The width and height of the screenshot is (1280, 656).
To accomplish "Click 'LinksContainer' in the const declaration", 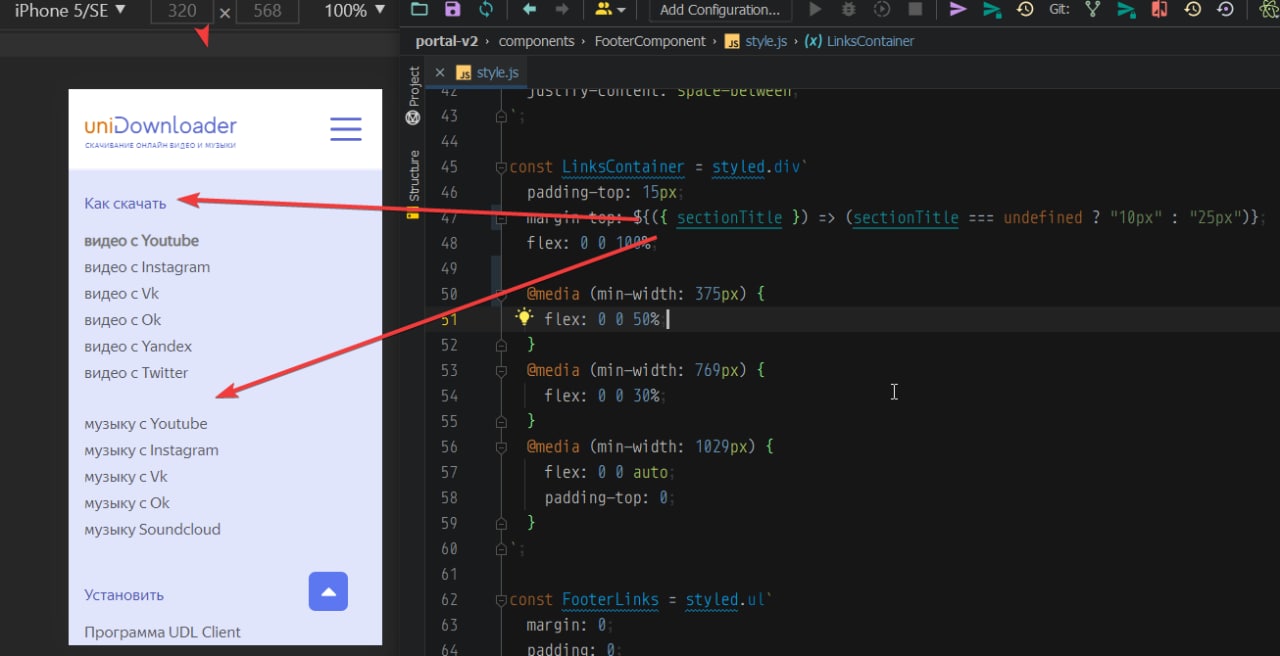I will tap(623, 167).
